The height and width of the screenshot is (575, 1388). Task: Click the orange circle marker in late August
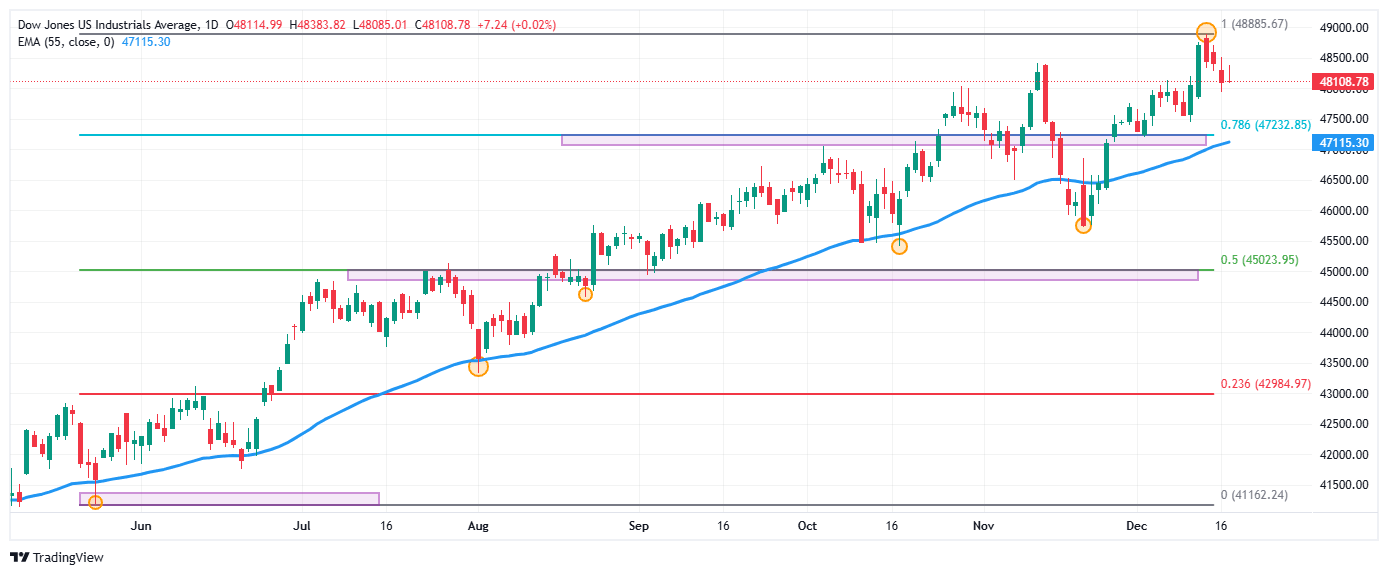[x=586, y=294]
